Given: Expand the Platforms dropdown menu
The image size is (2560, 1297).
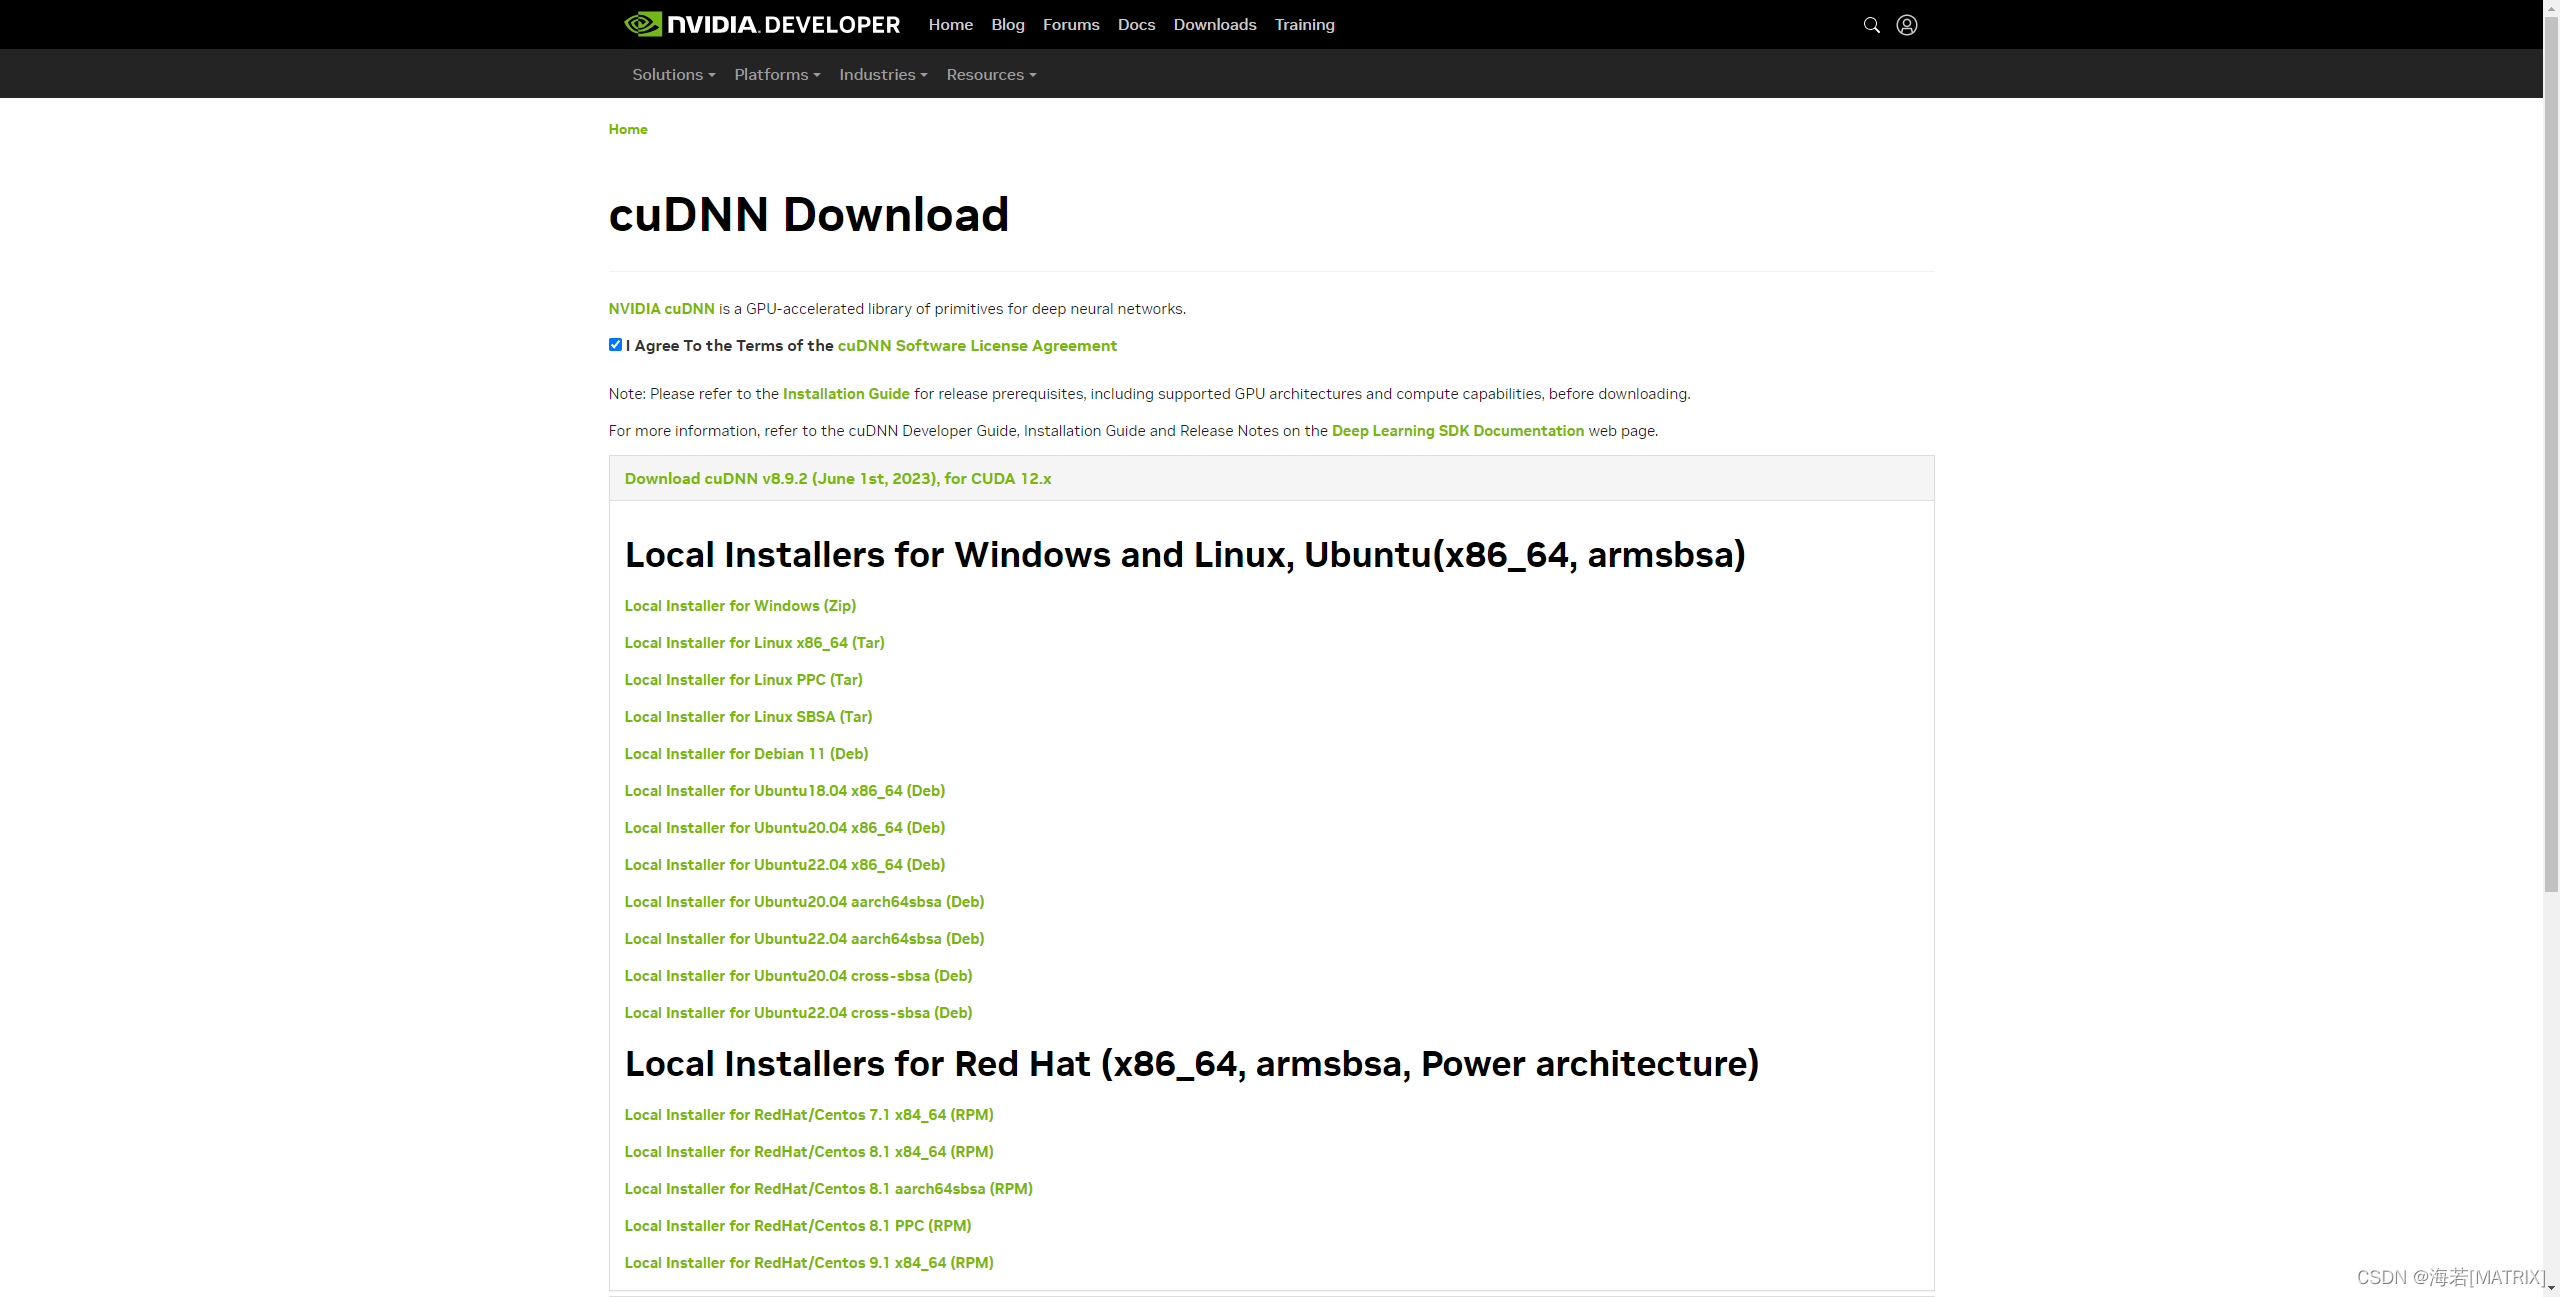Looking at the screenshot, I should (x=777, y=75).
